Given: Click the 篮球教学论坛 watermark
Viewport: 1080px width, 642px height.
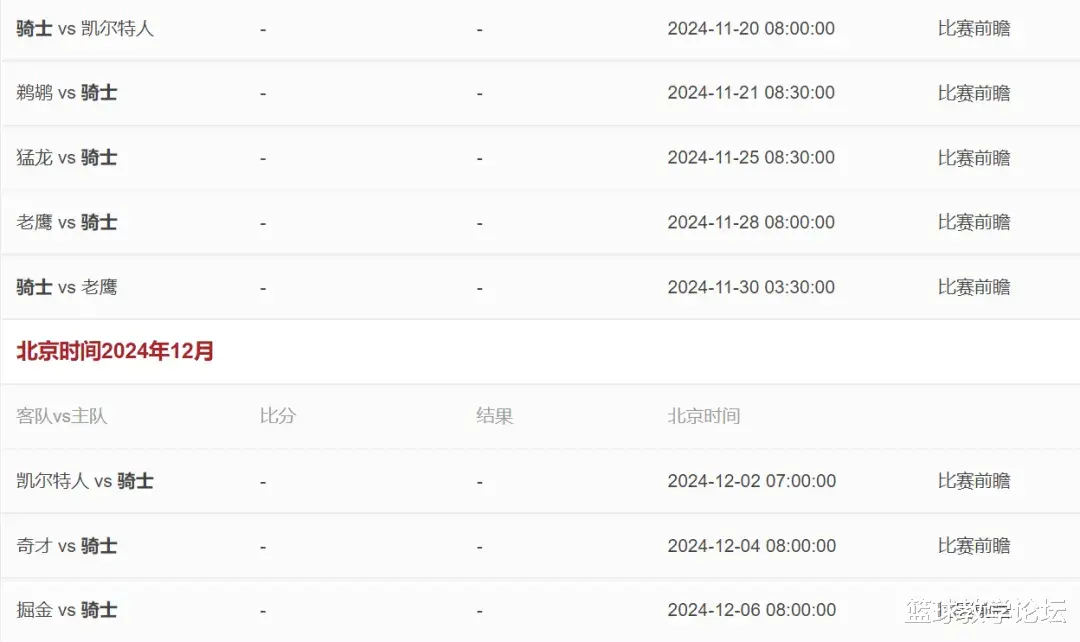Looking at the screenshot, I should point(986,611).
